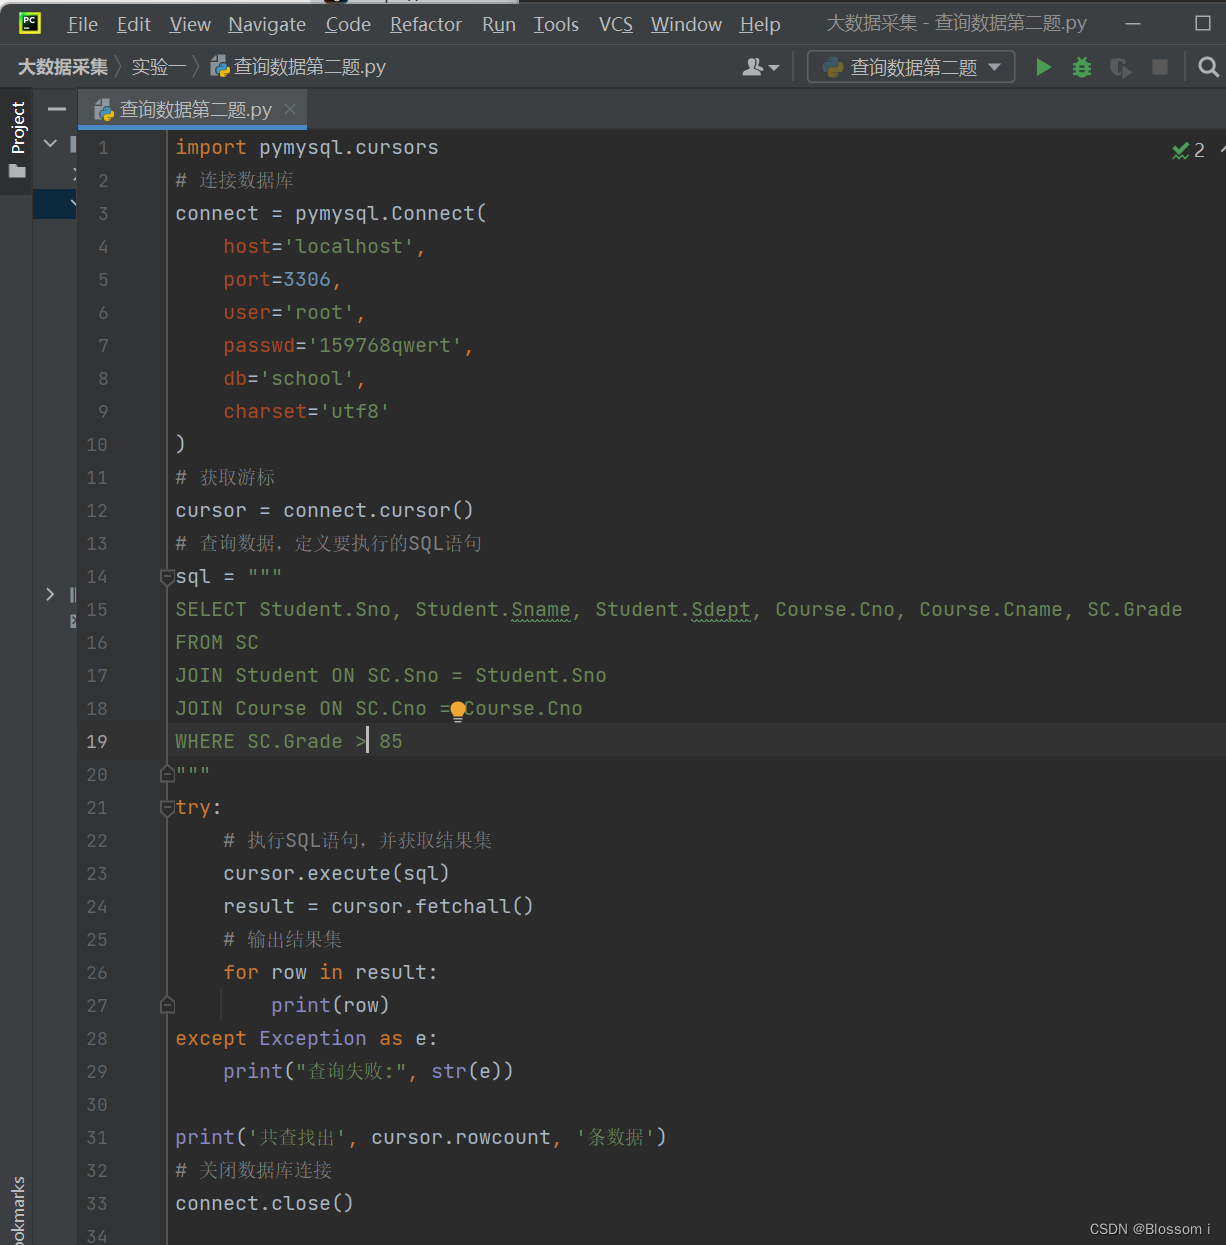Click pymysql.Connect( on line 3

[390, 213]
